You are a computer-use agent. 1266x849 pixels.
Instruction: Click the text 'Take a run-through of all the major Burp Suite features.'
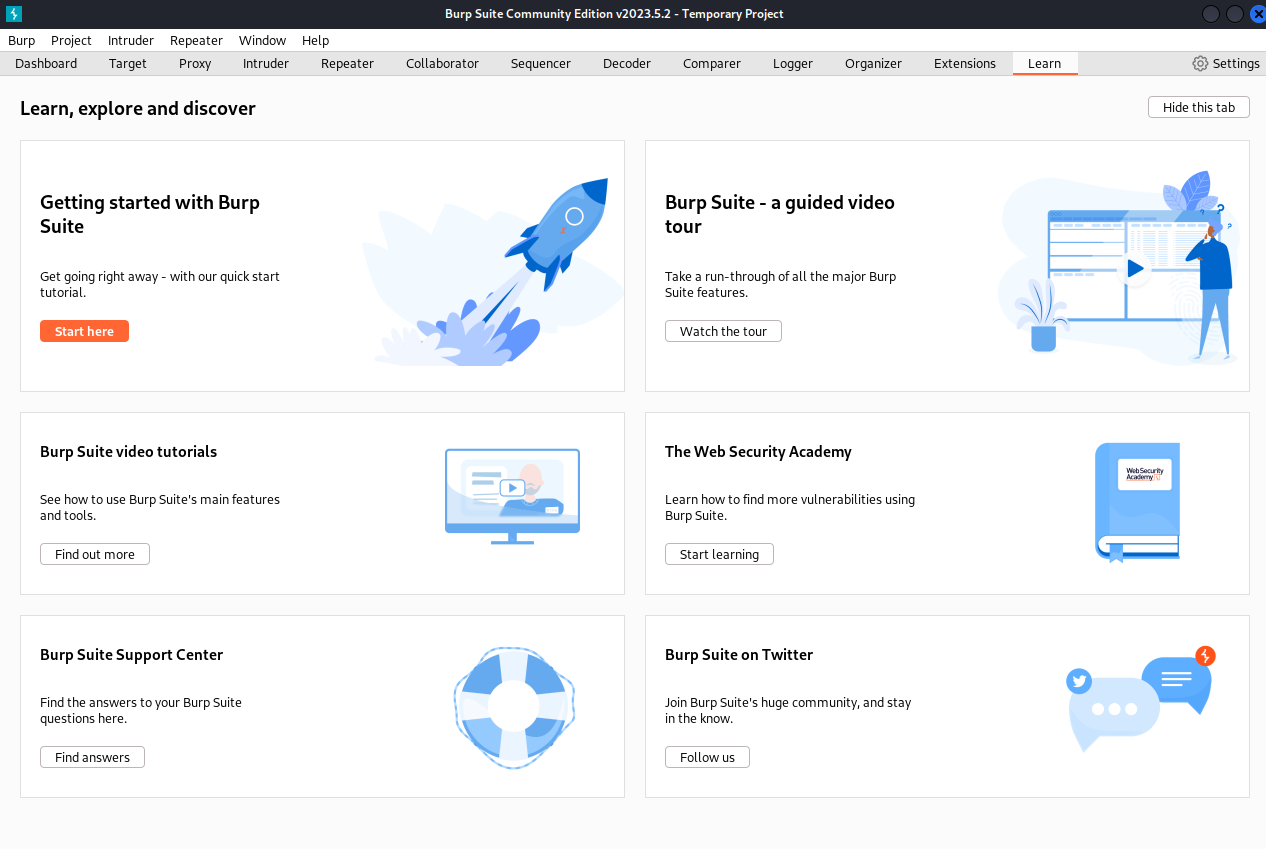[781, 284]
